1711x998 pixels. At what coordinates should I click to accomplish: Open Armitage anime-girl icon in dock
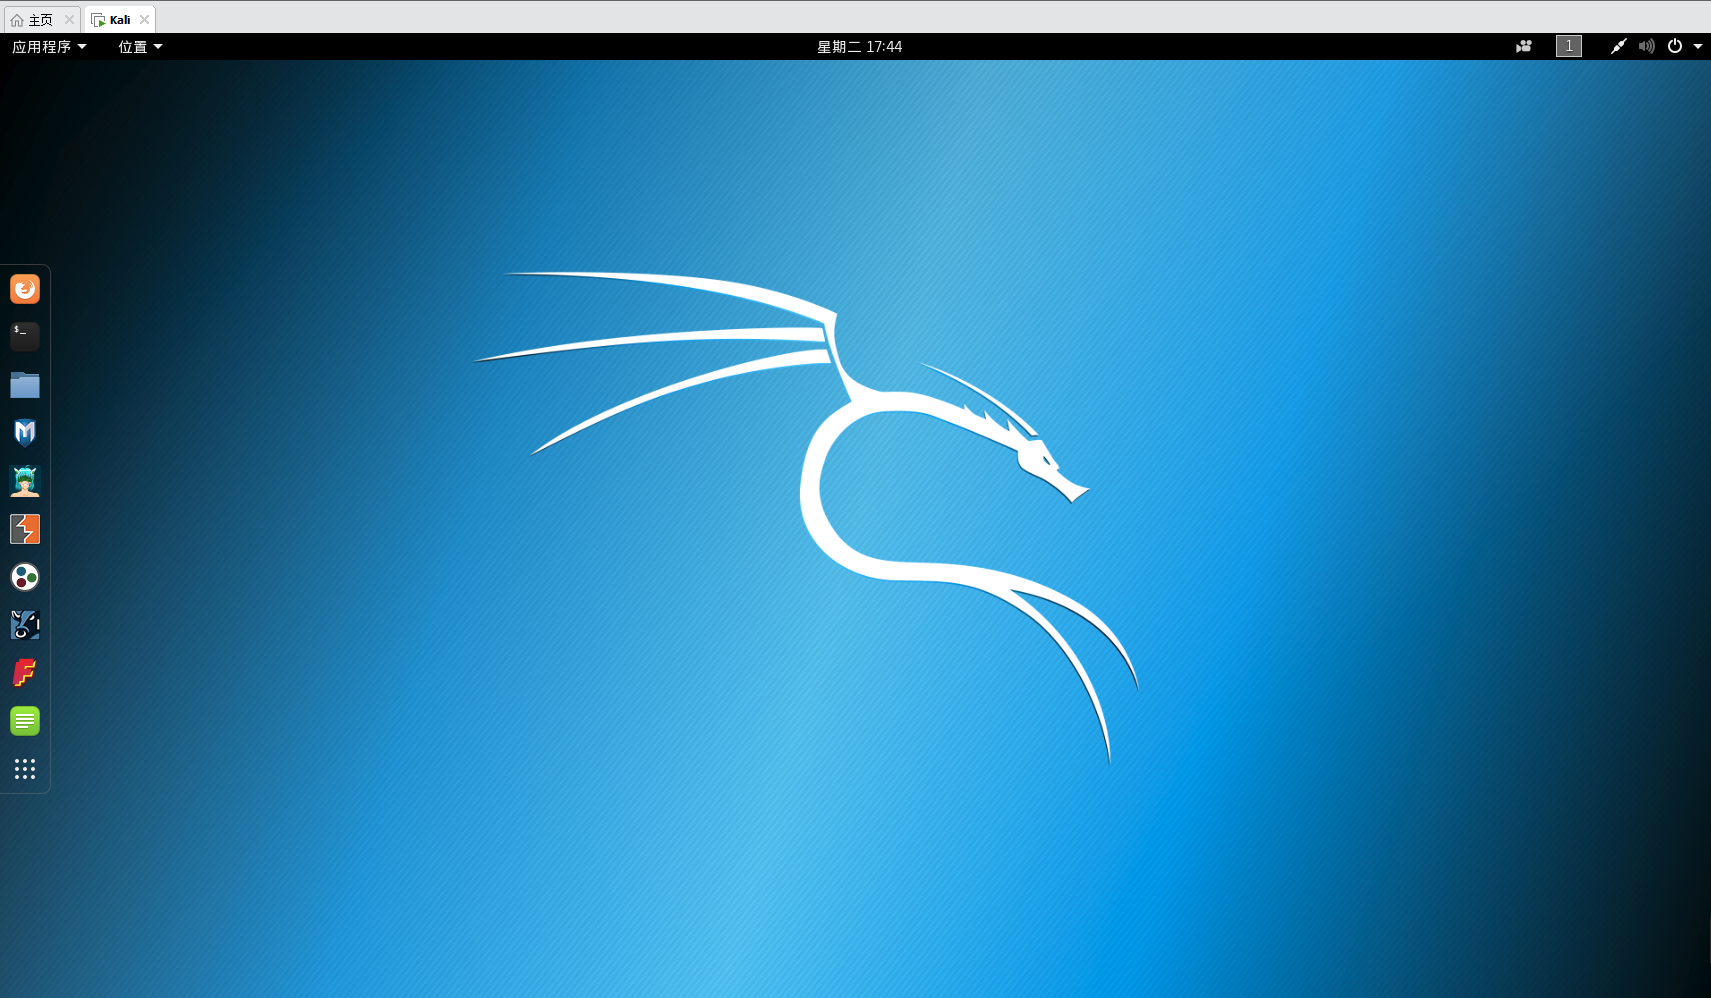click(x=25, y=481)
